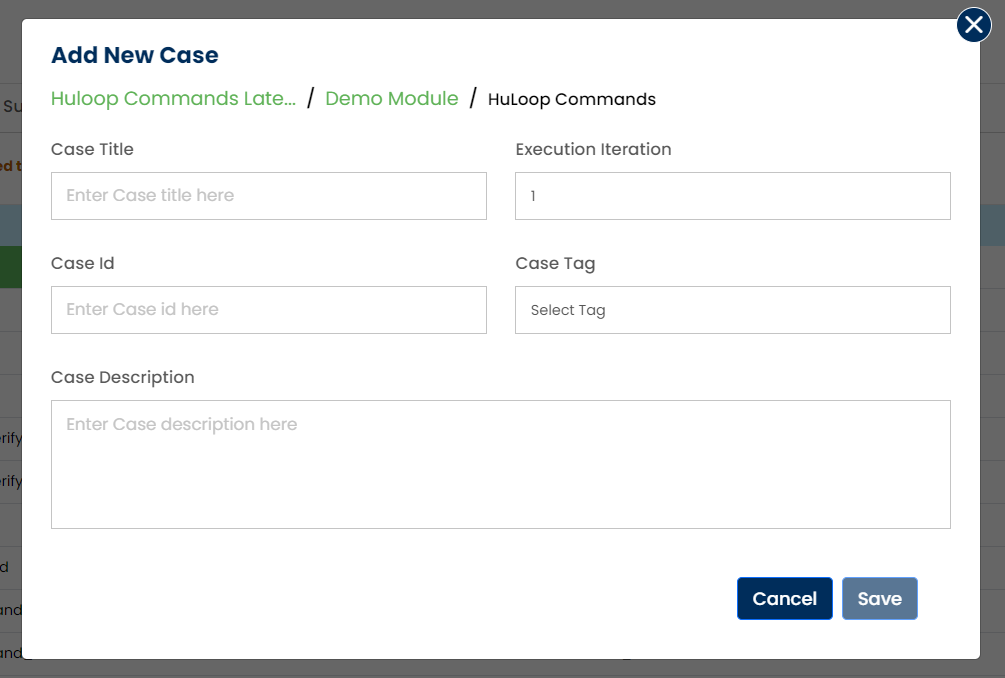This screenshot has width=1005, height=678.
Task: Click the Add New Case heading
Action: click(x=135, y=55)
